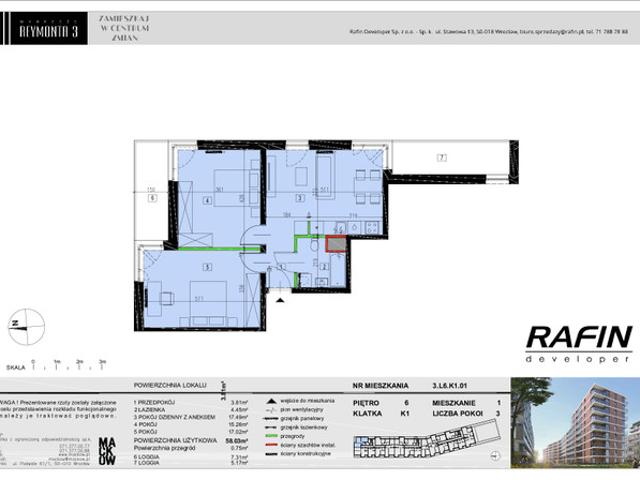Click the 'MIESZKANIE' label in info panel
Screen dimensions: 640x480
tap(454, 403)
